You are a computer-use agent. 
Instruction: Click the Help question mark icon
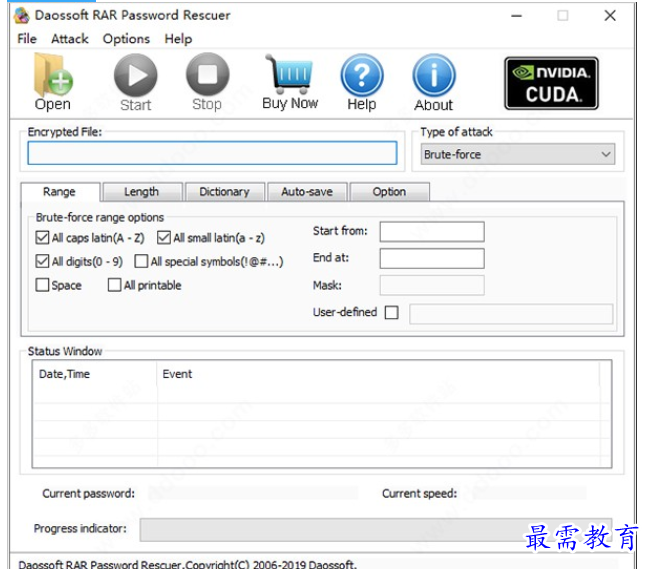click(x=361, y=75)
